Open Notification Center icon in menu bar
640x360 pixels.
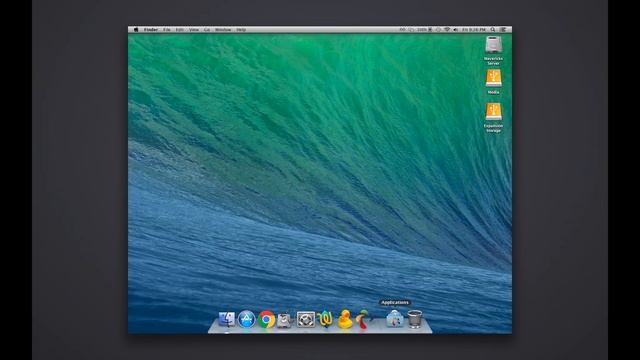click(504, 29)
